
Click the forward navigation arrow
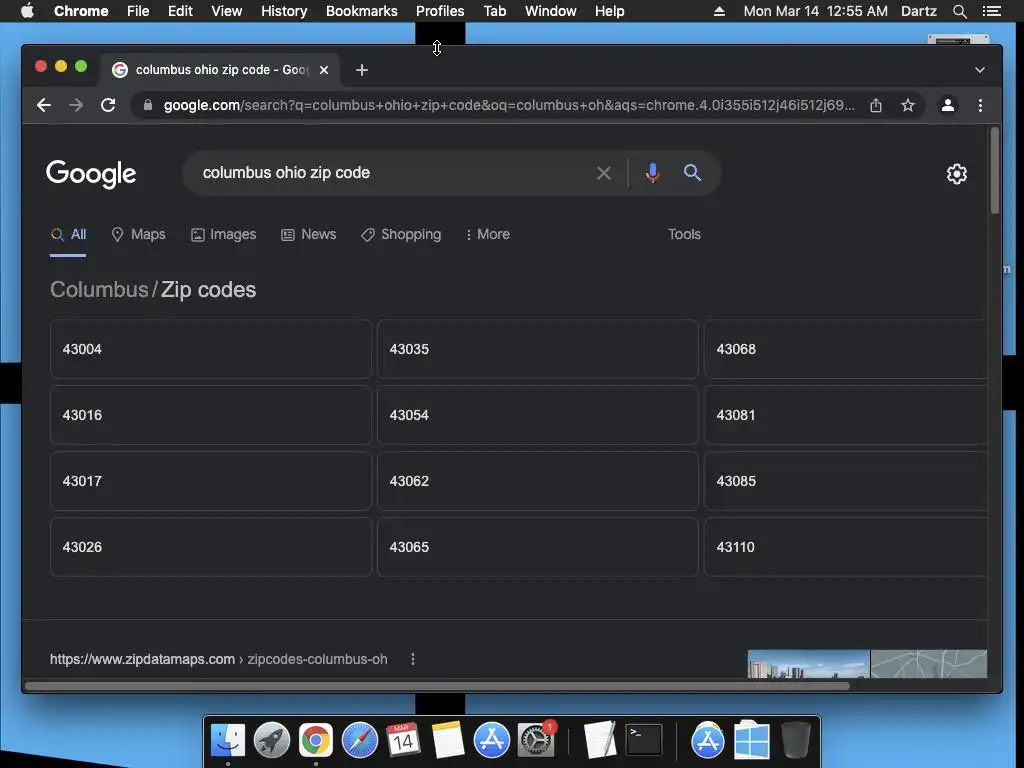point(76,105)
